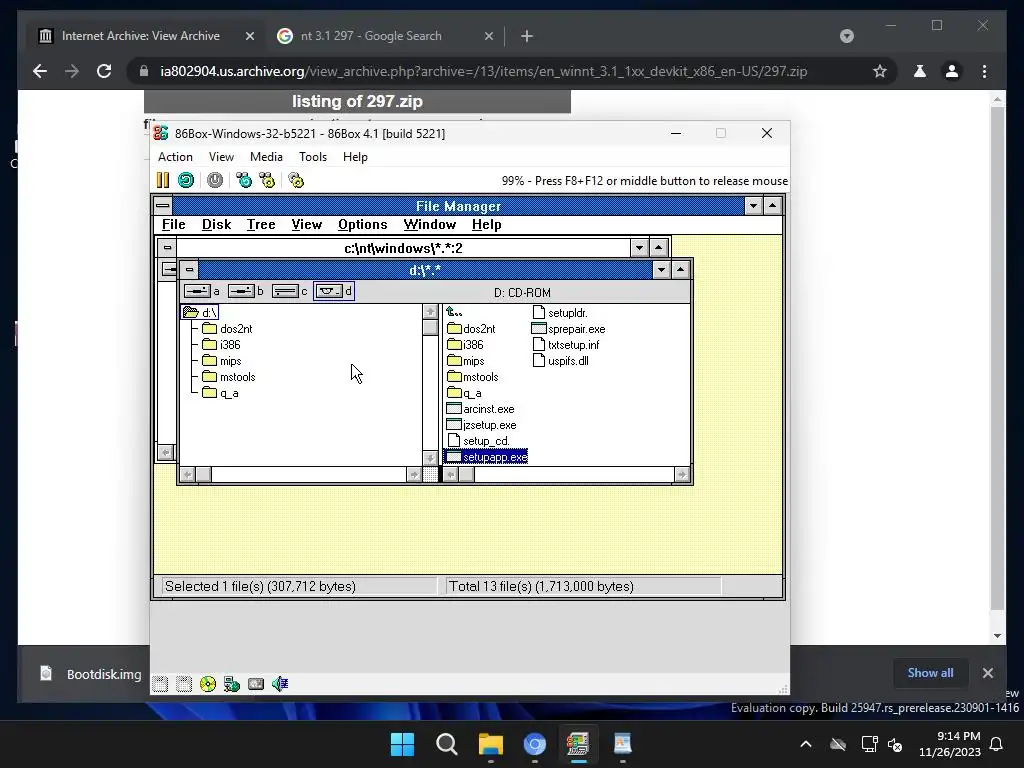
Task: Open d:\*.* window control menu box
Action: tap(189, 269)
